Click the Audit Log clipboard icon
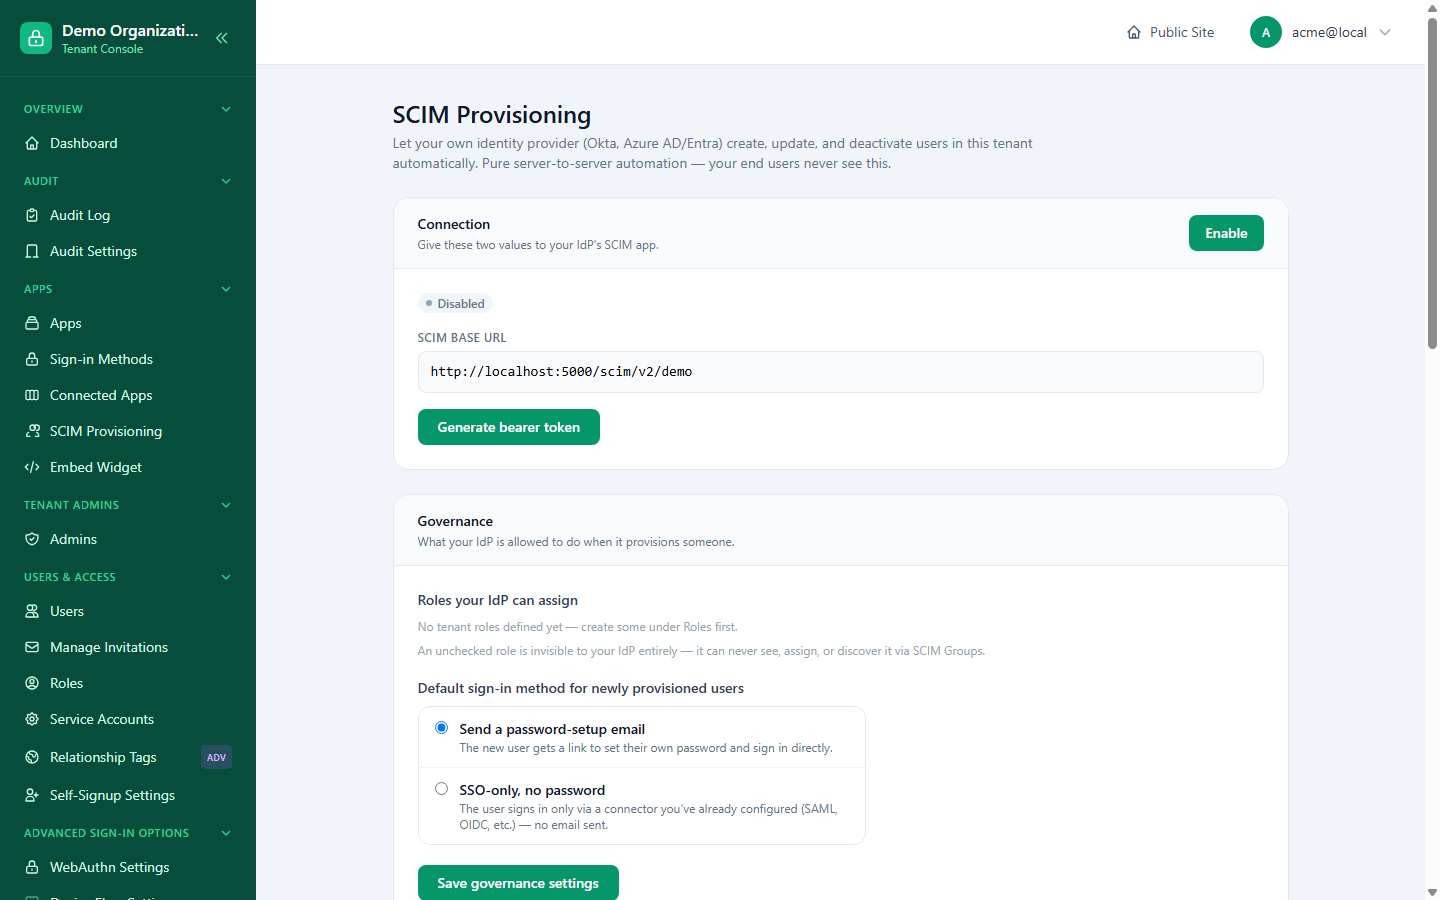Image resolution: width=1440 pixels, height=900 pixels. point(32,215)
